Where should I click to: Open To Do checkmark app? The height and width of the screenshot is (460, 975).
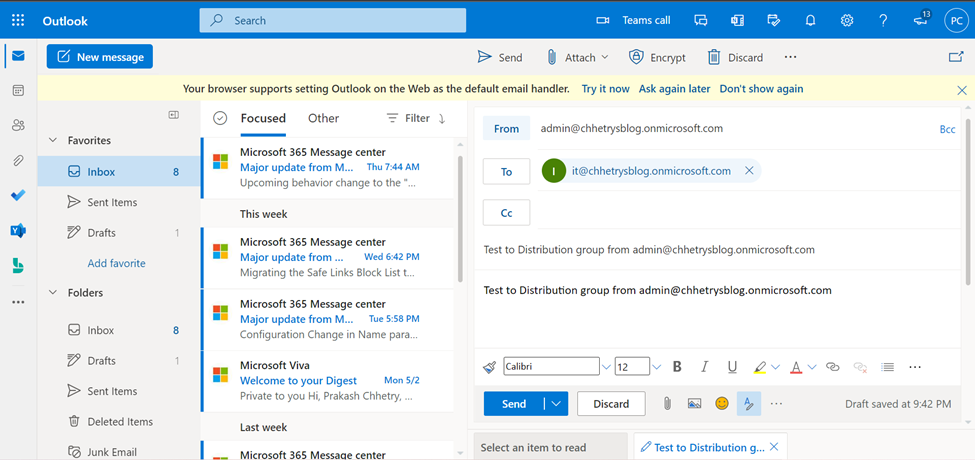18,195
